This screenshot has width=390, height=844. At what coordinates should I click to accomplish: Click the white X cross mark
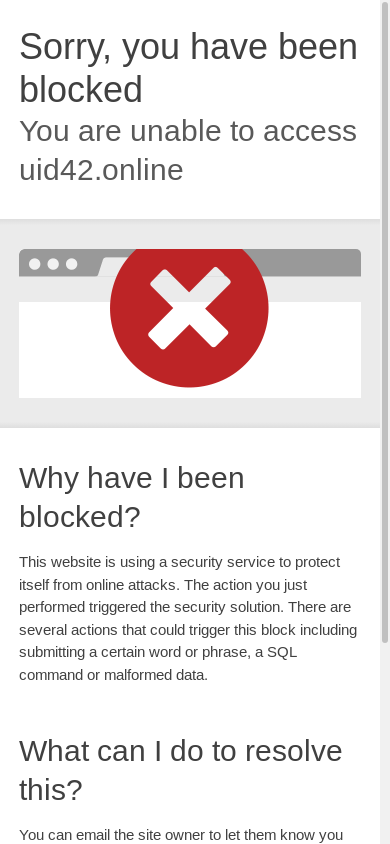coord(189,308)
